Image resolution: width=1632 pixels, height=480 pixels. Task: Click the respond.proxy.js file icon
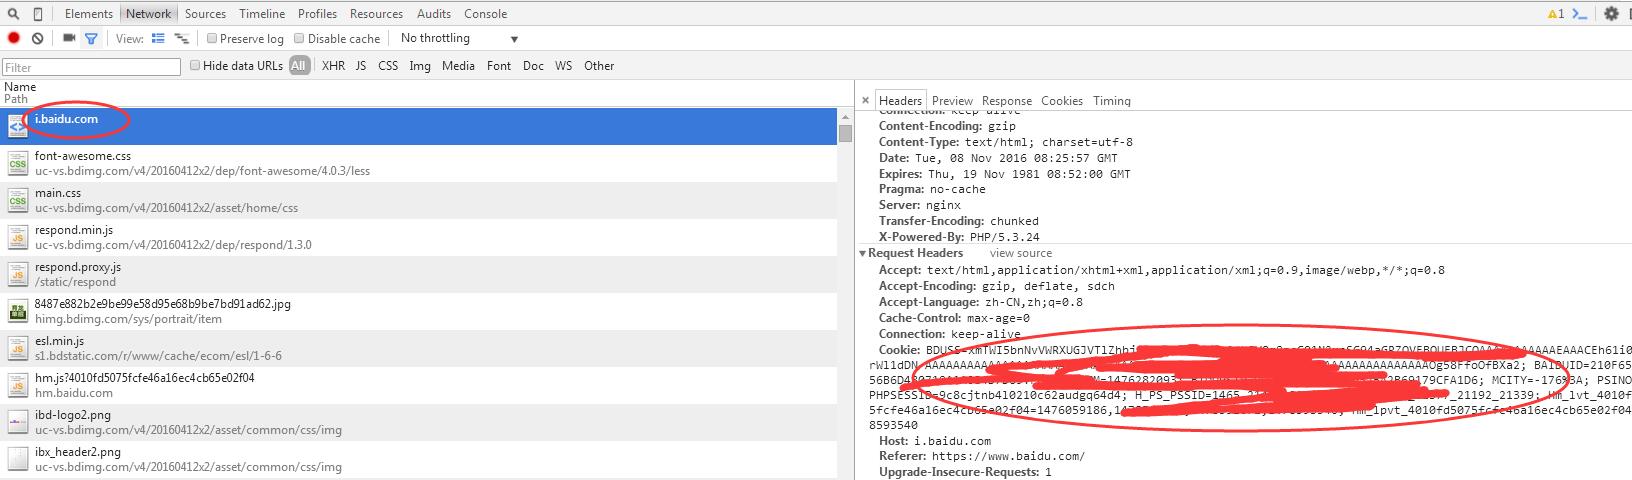[18, 274]
